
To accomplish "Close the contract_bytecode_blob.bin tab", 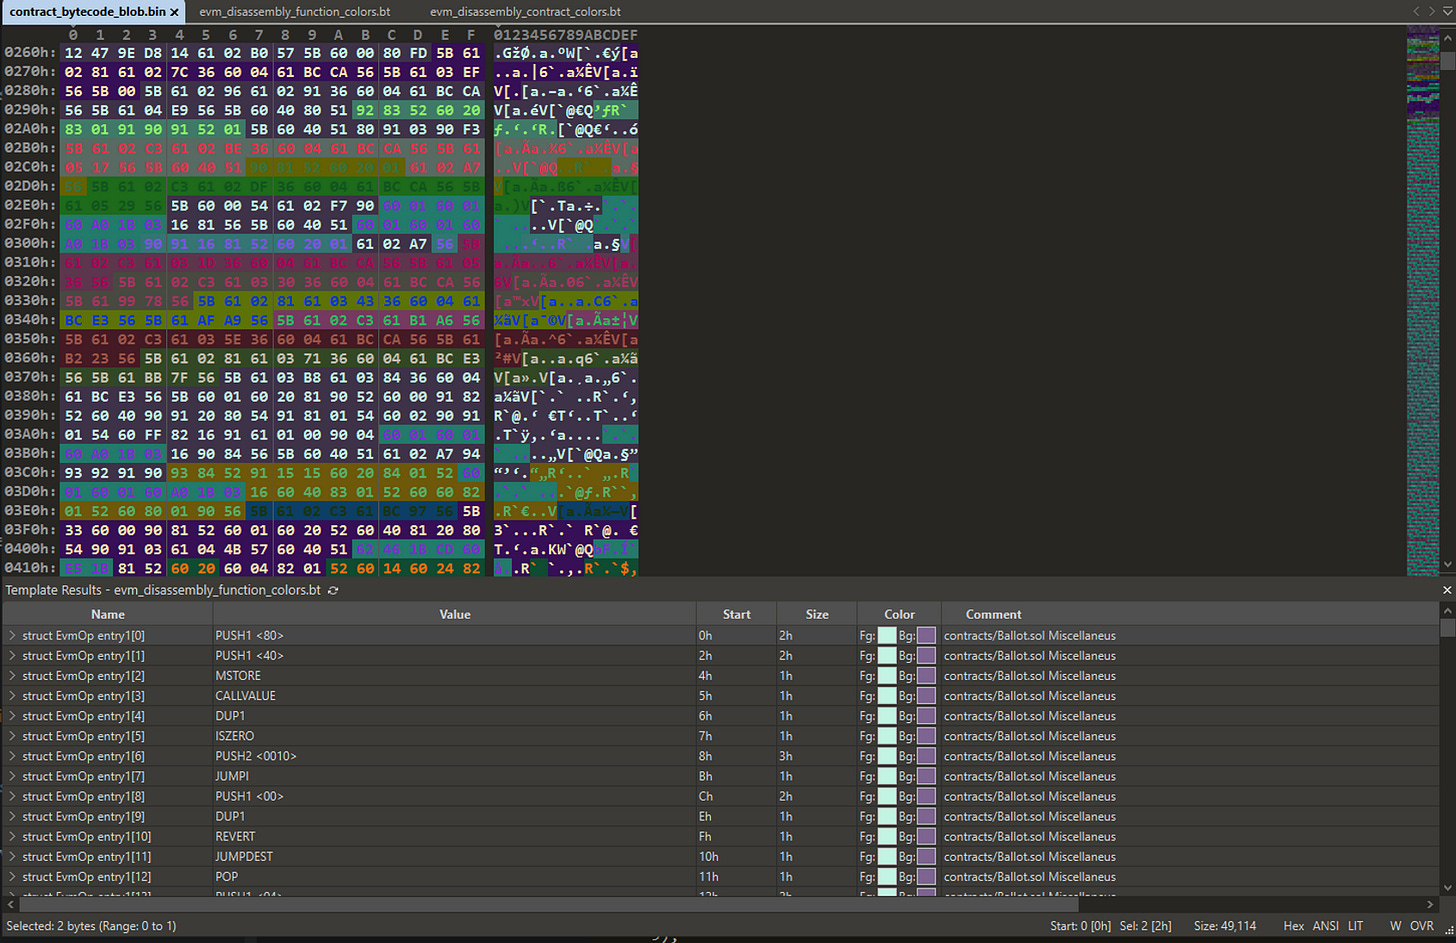I will (174, 12).
